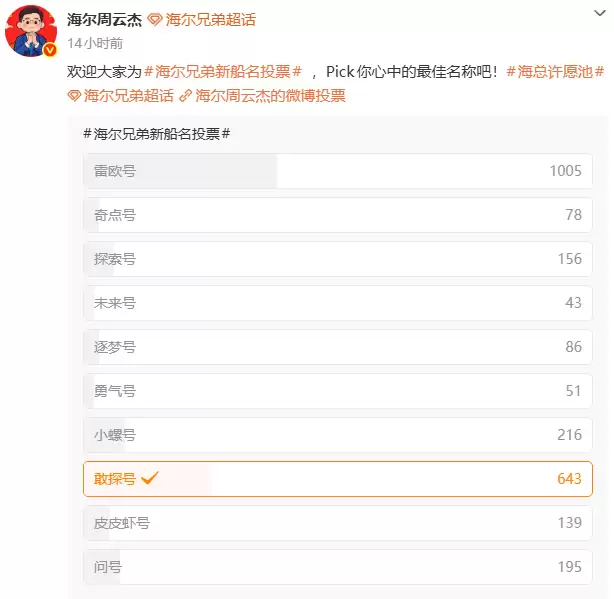Vote for 小螺号 in the poll
This screenshot has width=614, height=599.
[337, 435]
